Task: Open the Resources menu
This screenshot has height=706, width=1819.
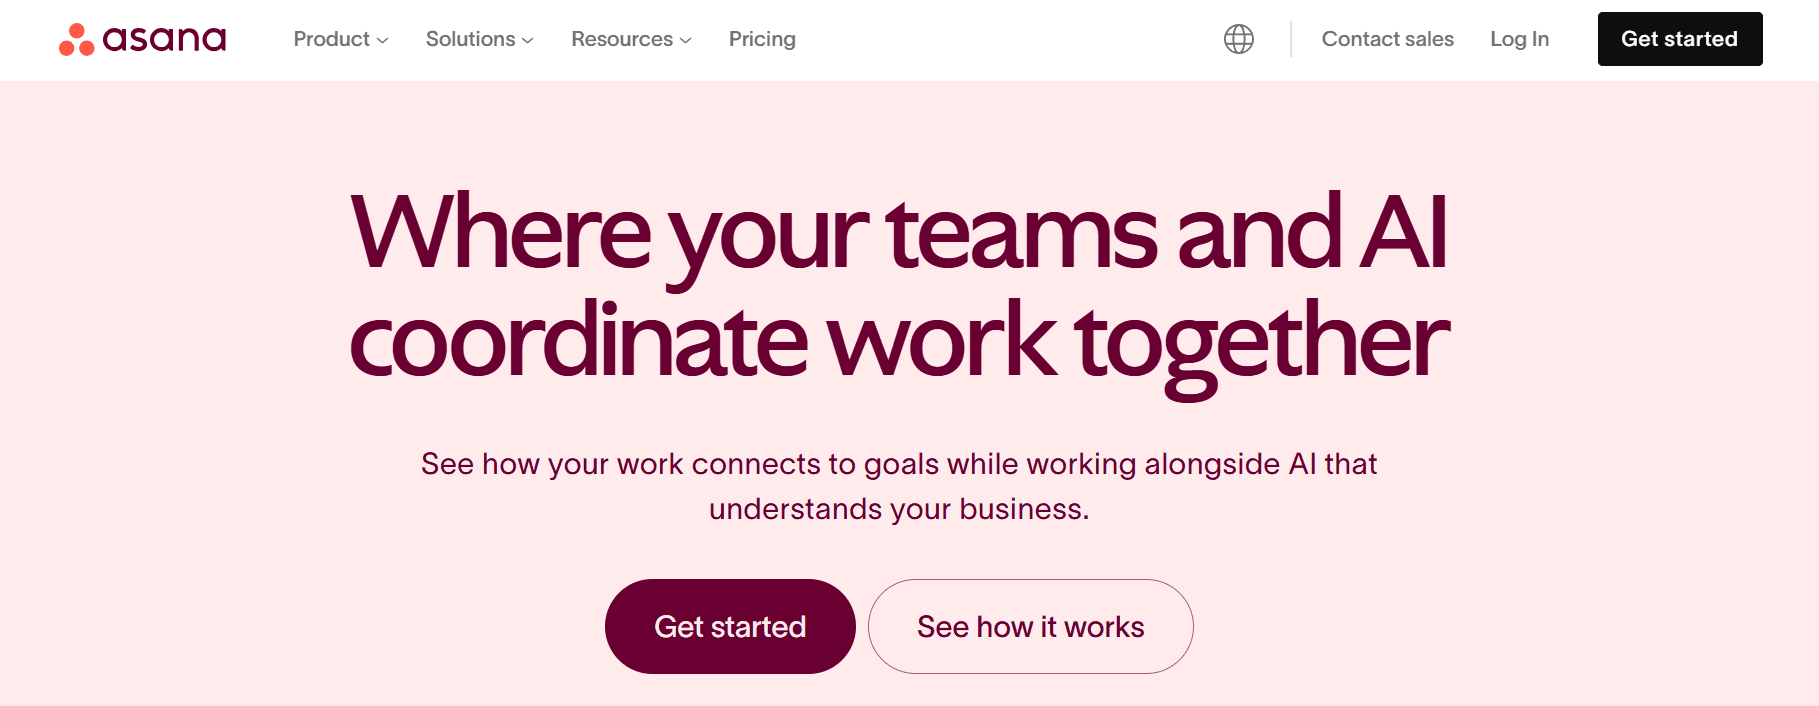Action: pos(621,39)
